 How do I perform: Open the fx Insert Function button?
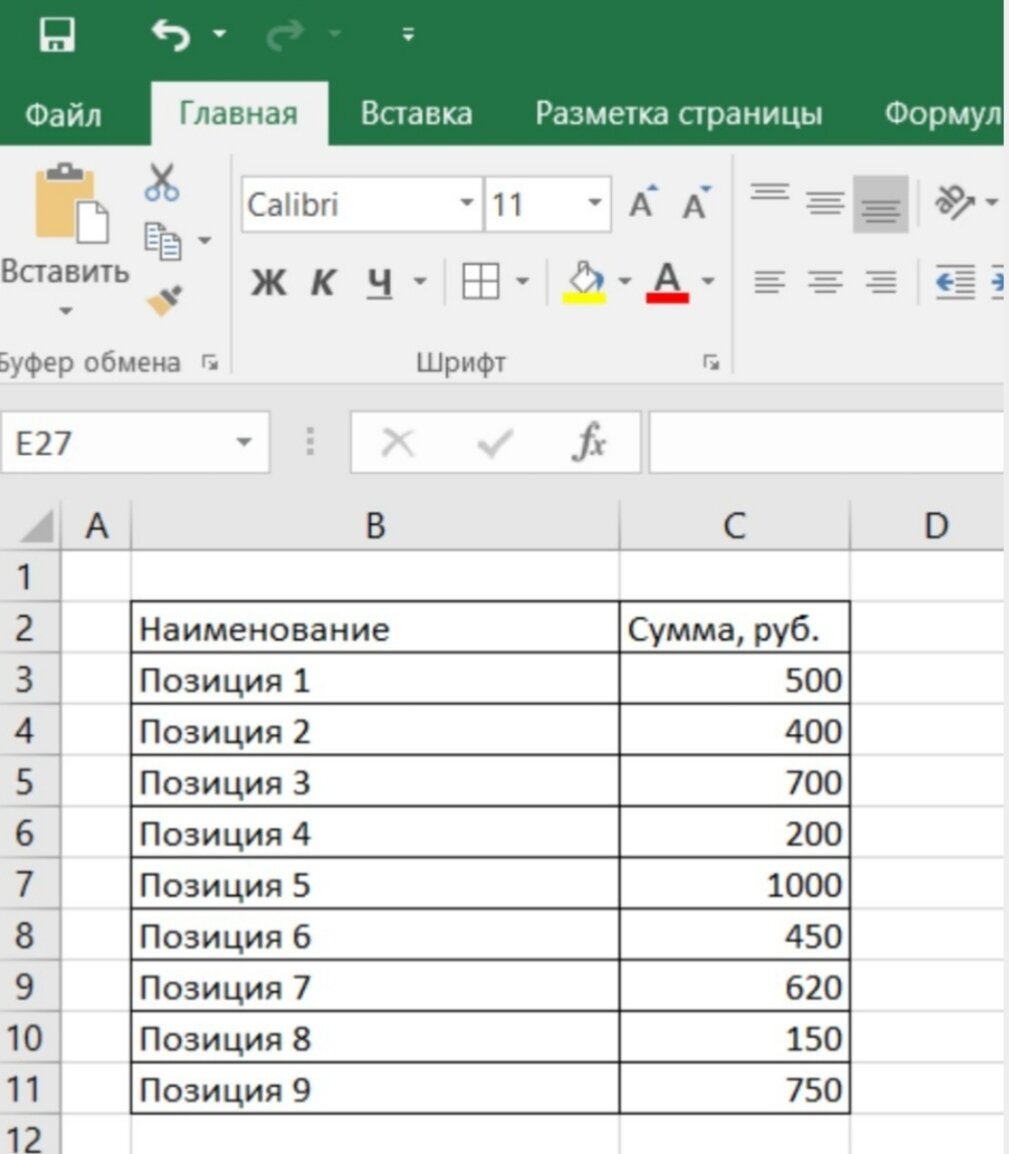(592, 441)
